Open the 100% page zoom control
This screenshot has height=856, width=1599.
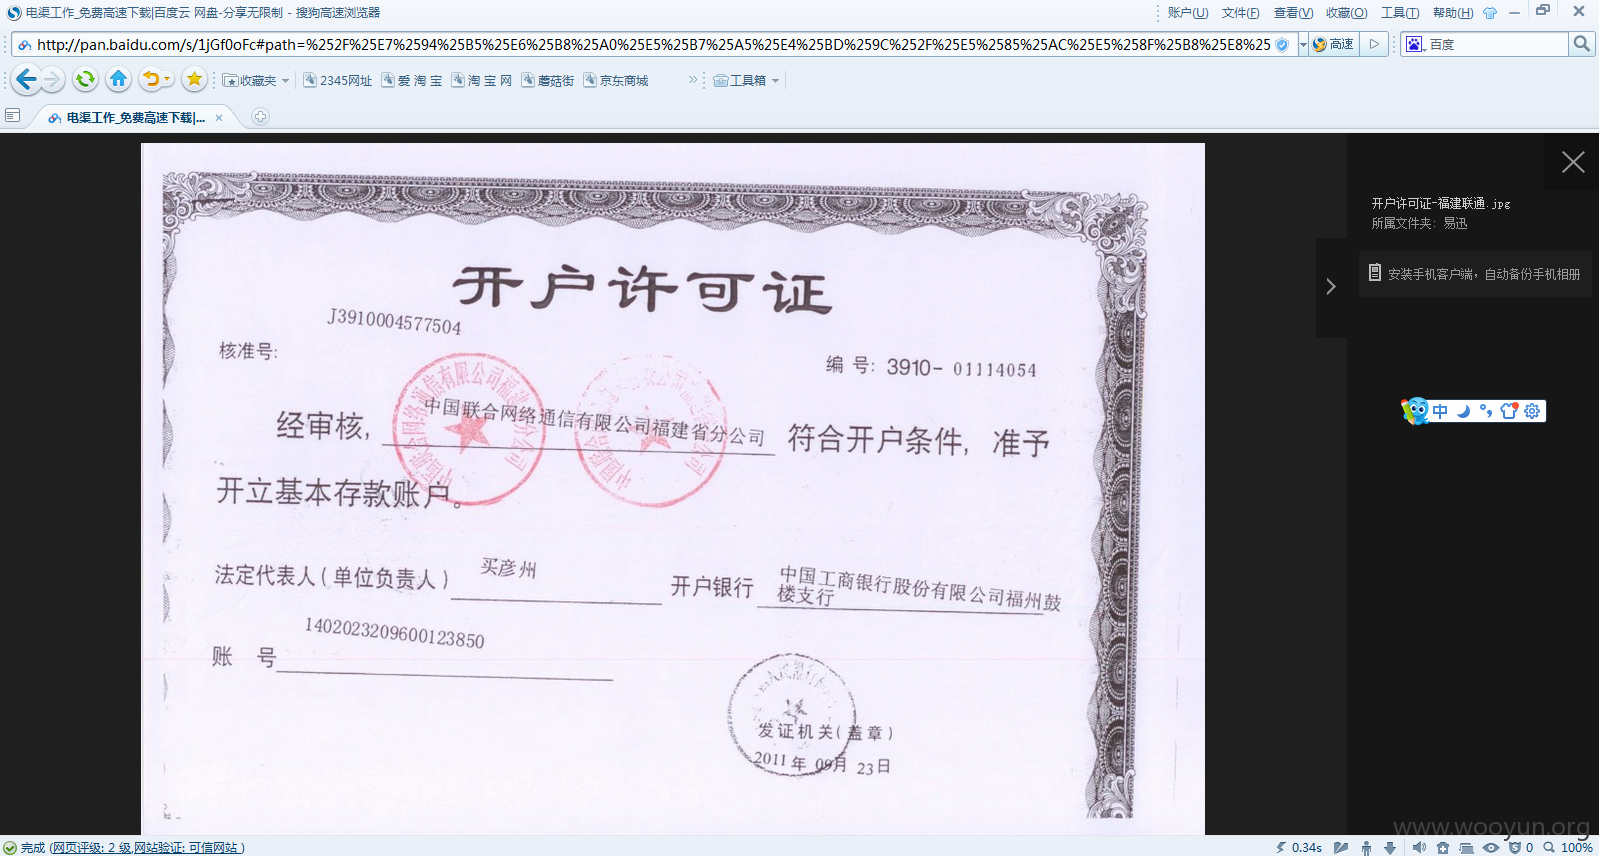pos(1568,847)
